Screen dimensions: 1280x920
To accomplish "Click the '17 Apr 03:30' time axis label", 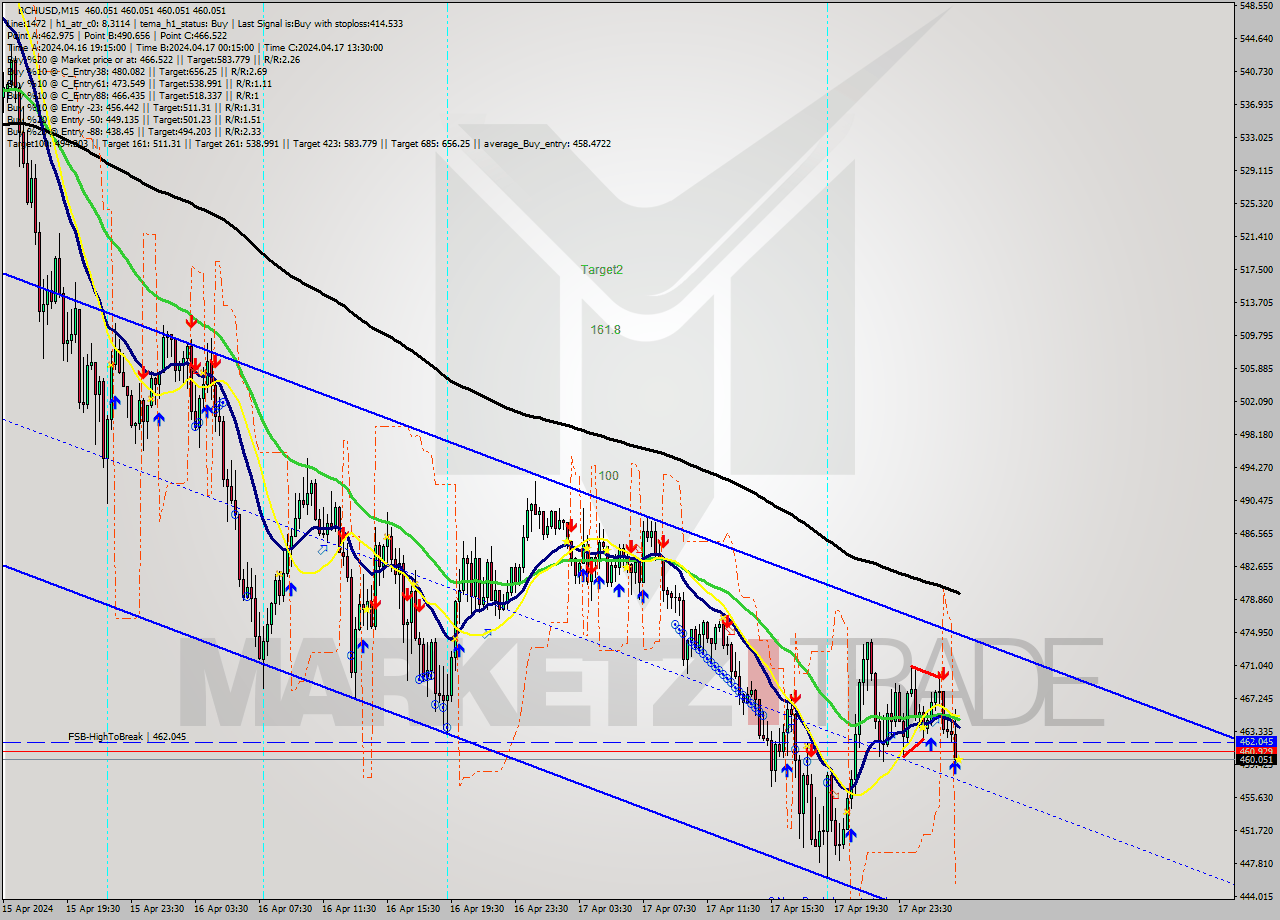I will point(606,909).
